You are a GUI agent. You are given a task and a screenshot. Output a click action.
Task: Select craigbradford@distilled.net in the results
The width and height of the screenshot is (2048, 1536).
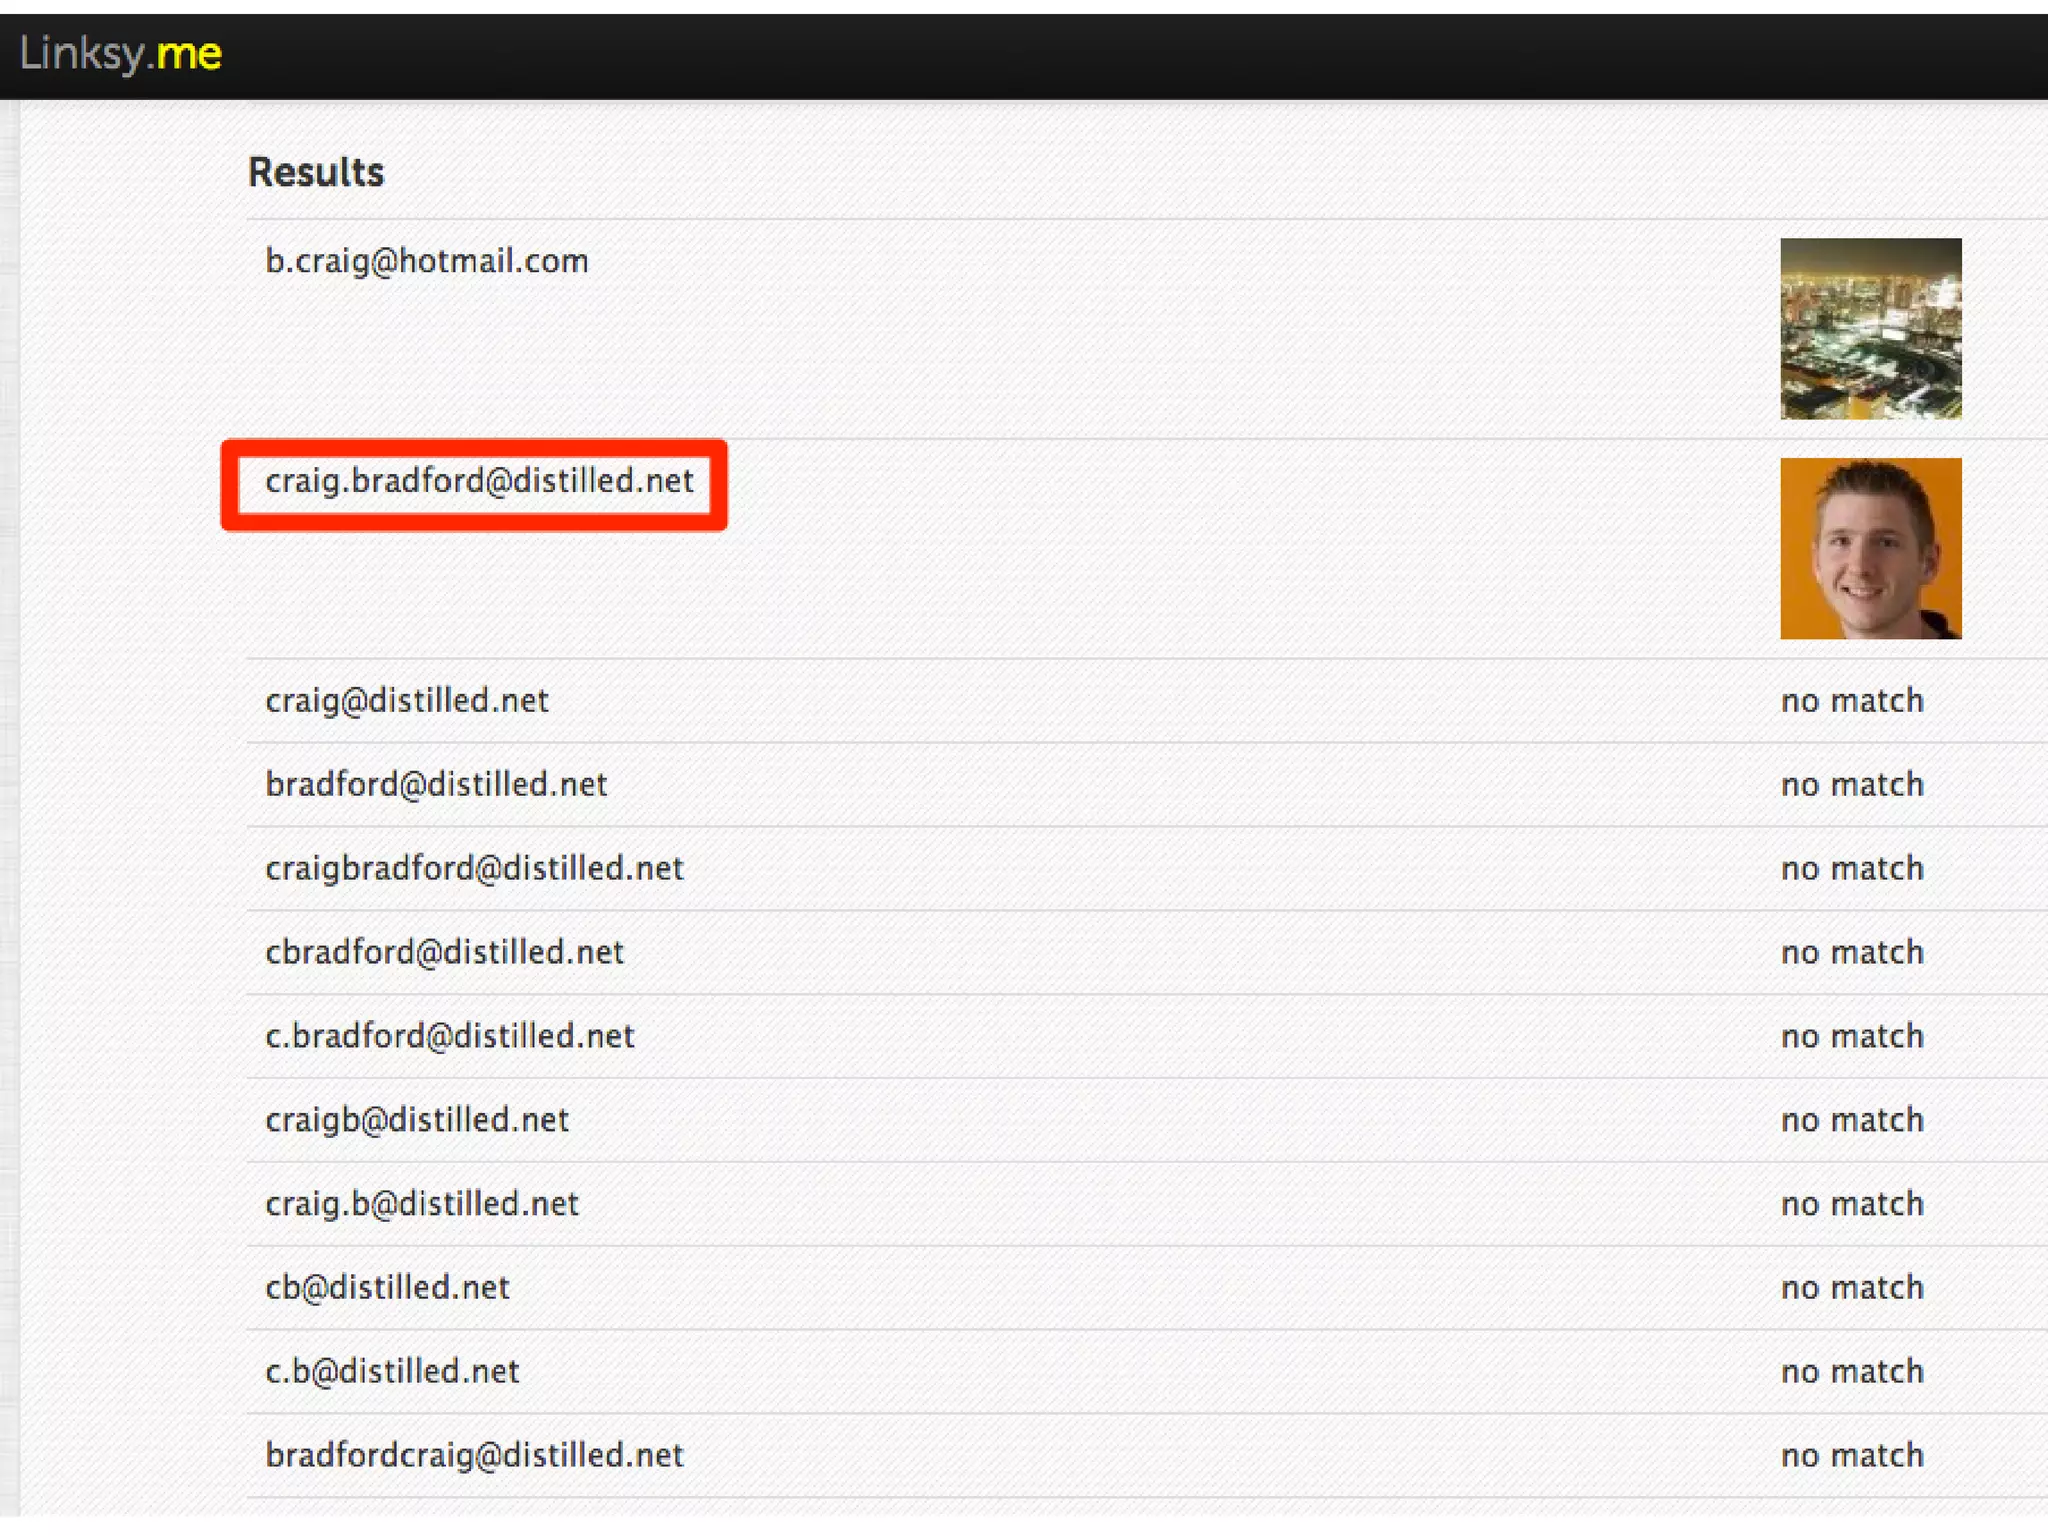click(474, 869)
